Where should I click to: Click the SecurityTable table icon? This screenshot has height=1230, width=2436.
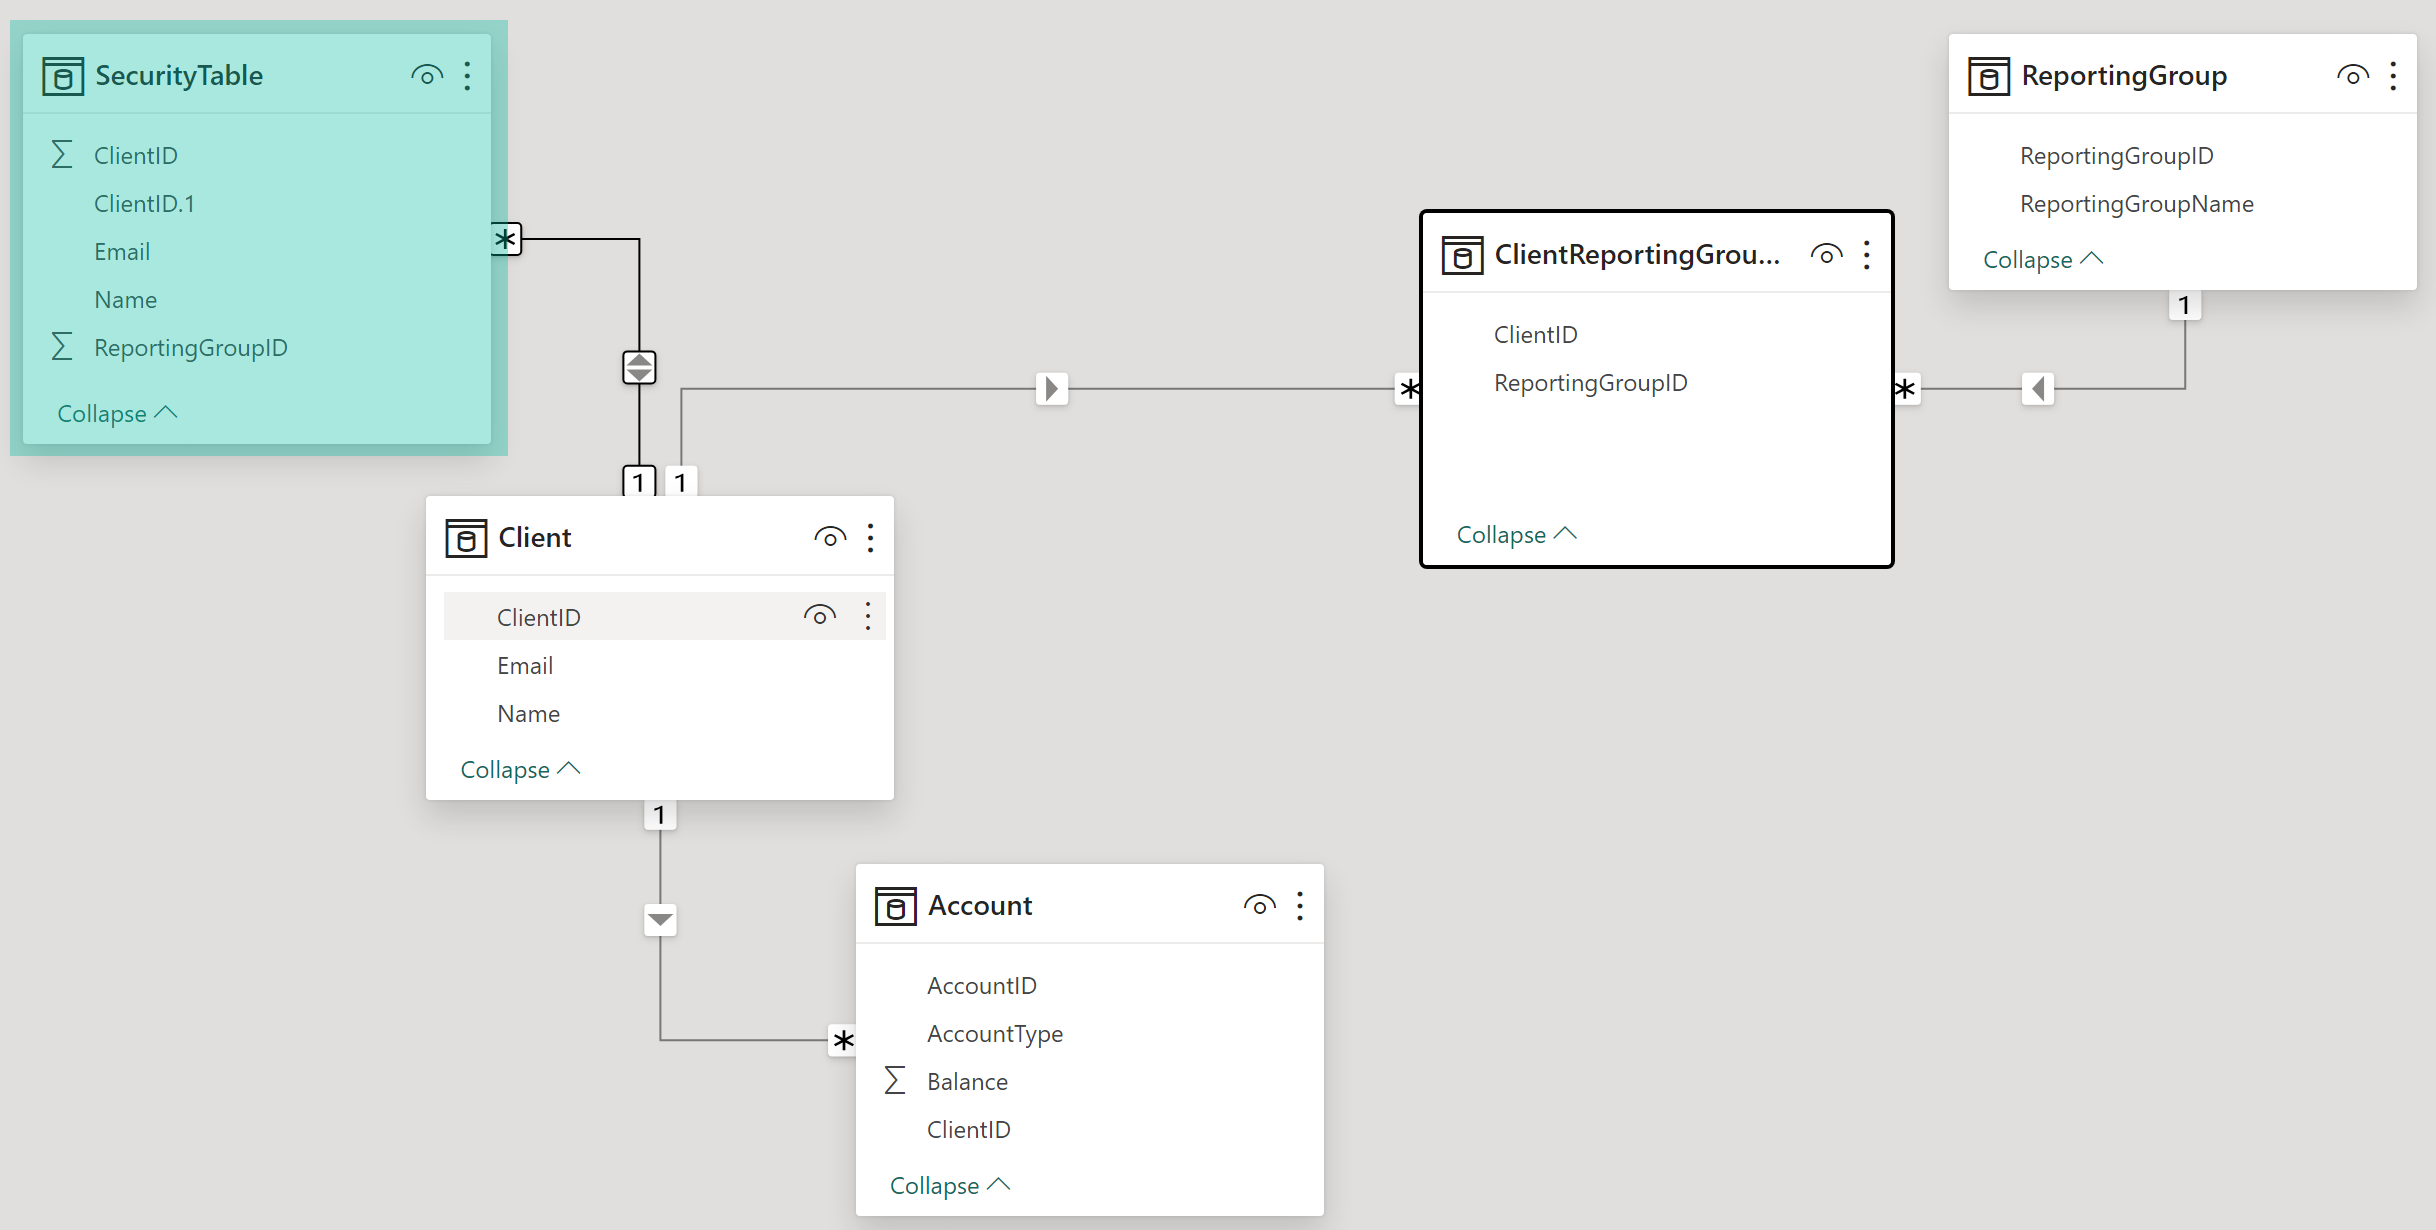point(63,76)
